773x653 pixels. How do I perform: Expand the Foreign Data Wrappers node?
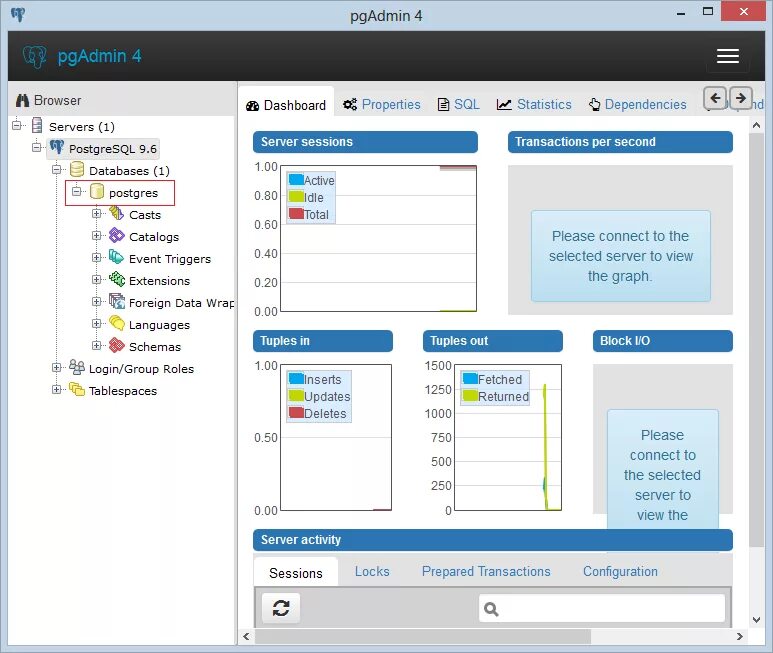(97, 301)
